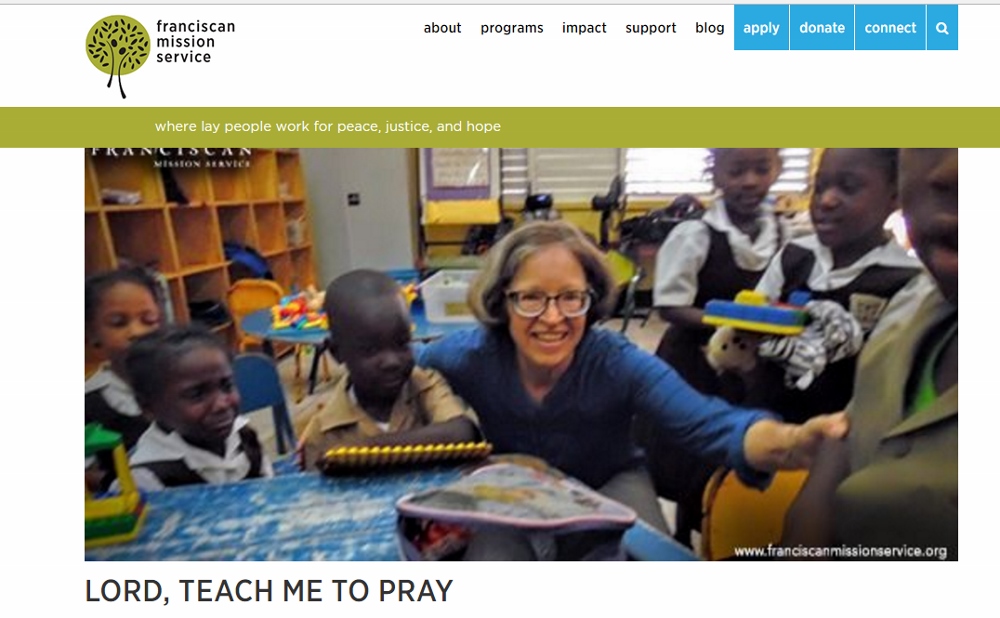Viewport: 1000px width, 618px height.
Task: Click the Franciscan Mission Service watermark on the photo
Action: pos(170,158)
